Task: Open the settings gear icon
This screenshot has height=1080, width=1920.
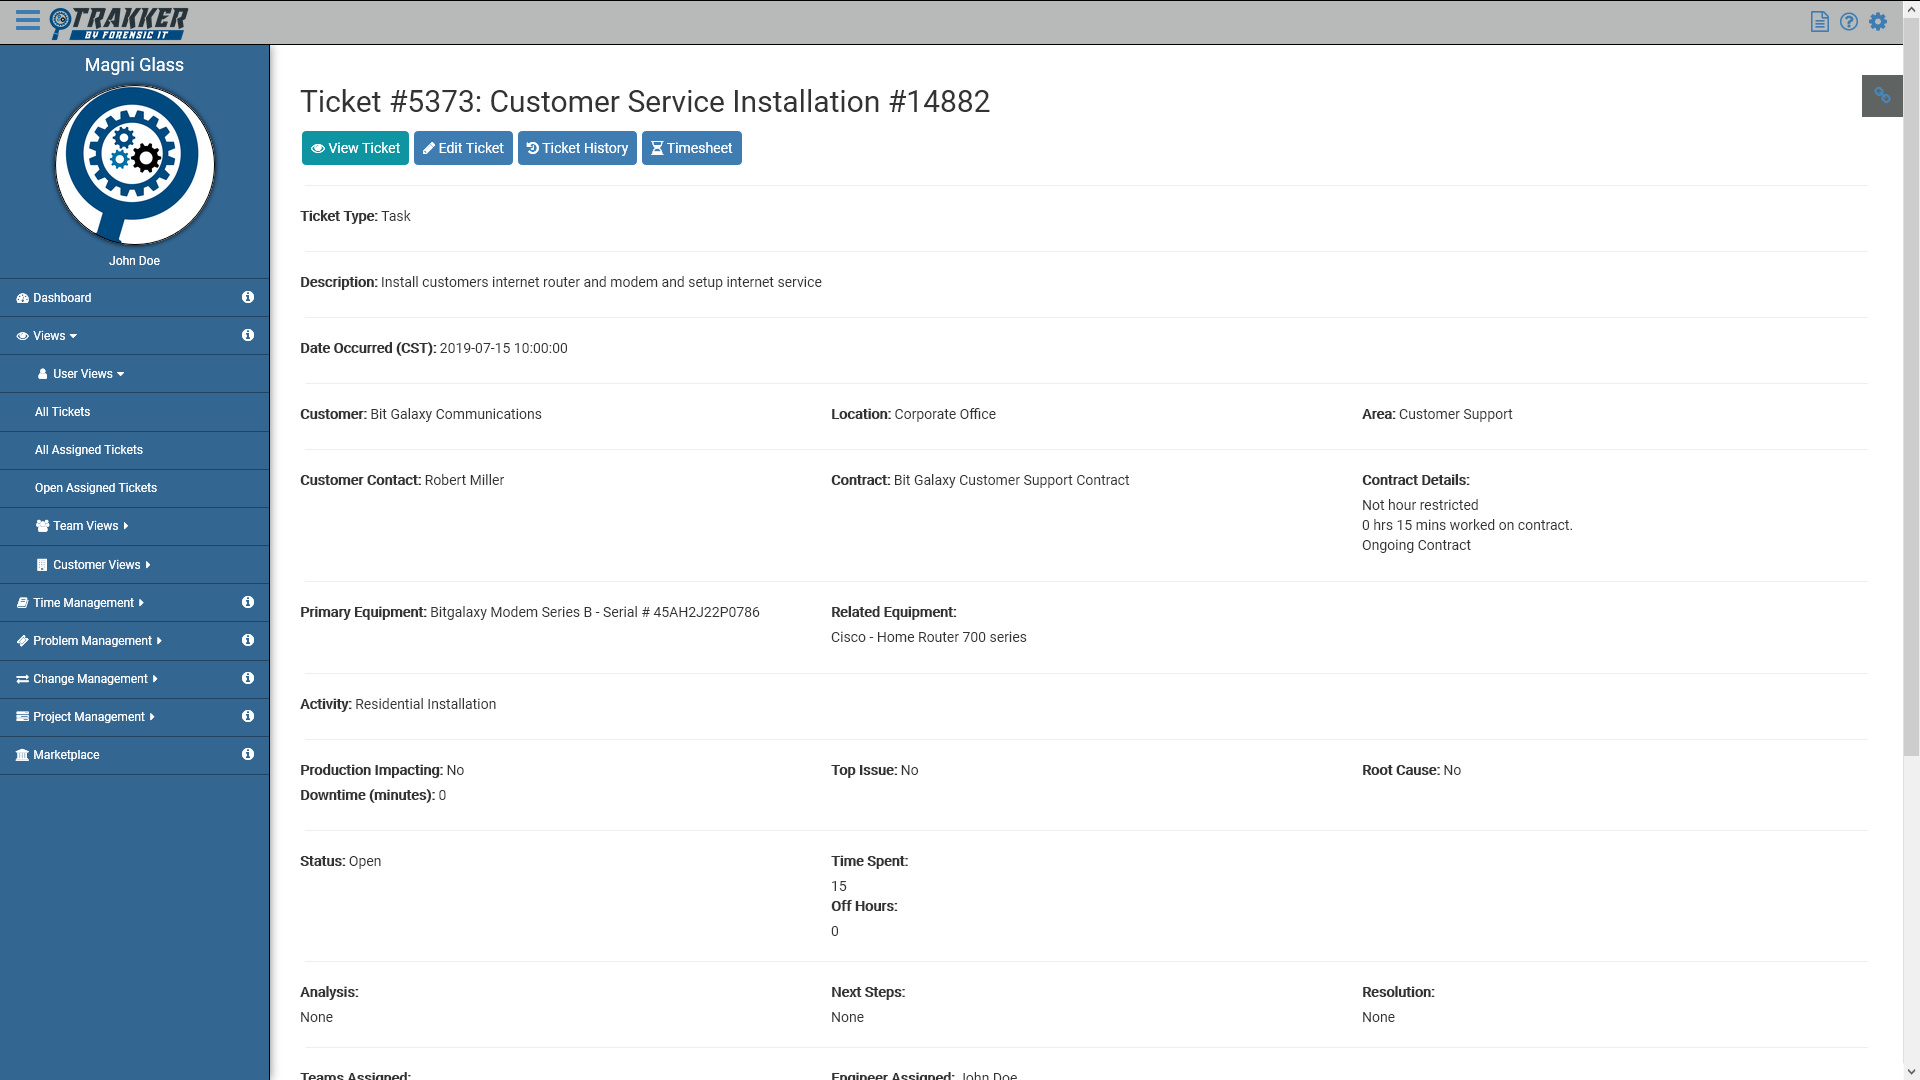Action: (x=1878, y=22)
